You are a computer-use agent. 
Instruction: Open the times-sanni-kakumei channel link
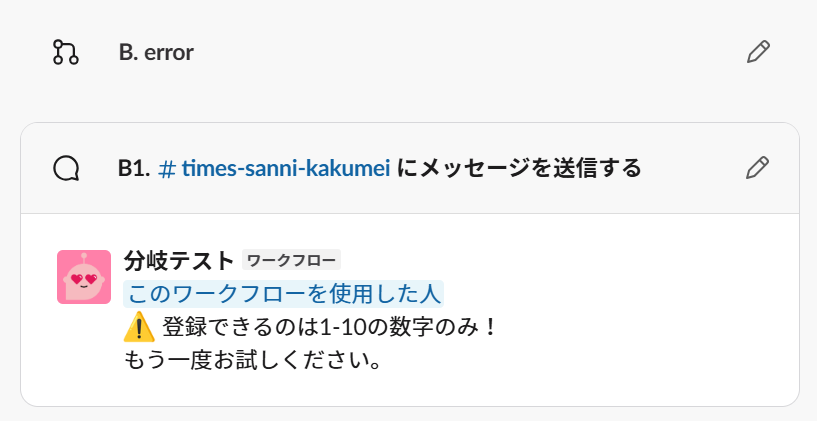click(286, 168)
